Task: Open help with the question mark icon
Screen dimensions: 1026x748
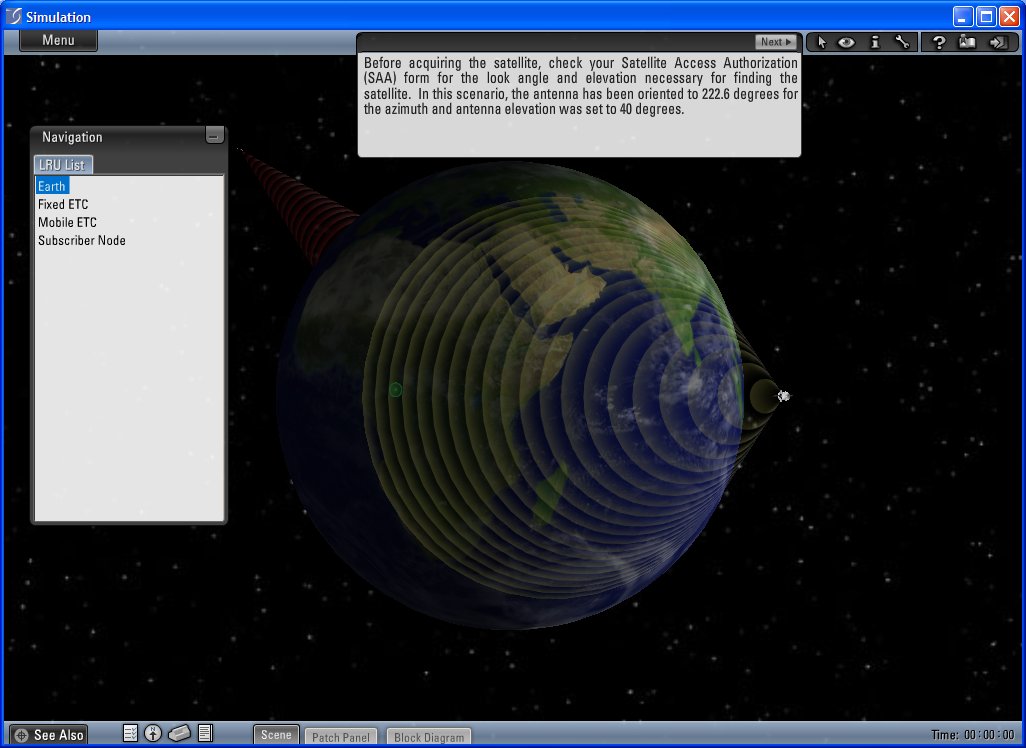Action: (939, 42)
